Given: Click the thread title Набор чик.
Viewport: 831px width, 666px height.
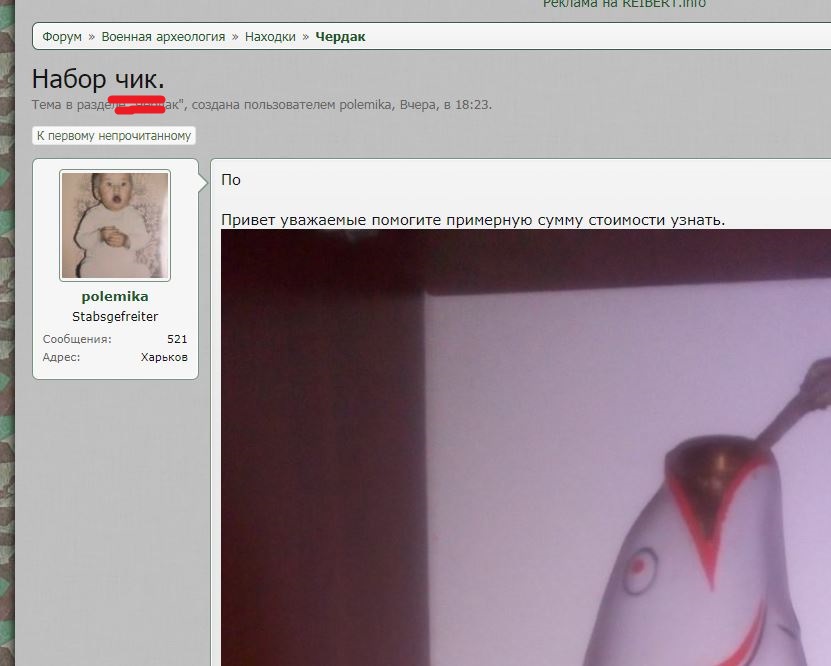Looking at the screenshot, I should pyautogui.click(x=98, y=79).
